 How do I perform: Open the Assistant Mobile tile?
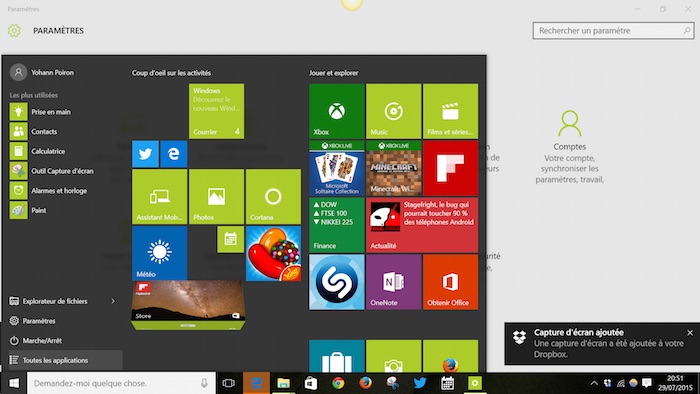(x=159, y=196)
